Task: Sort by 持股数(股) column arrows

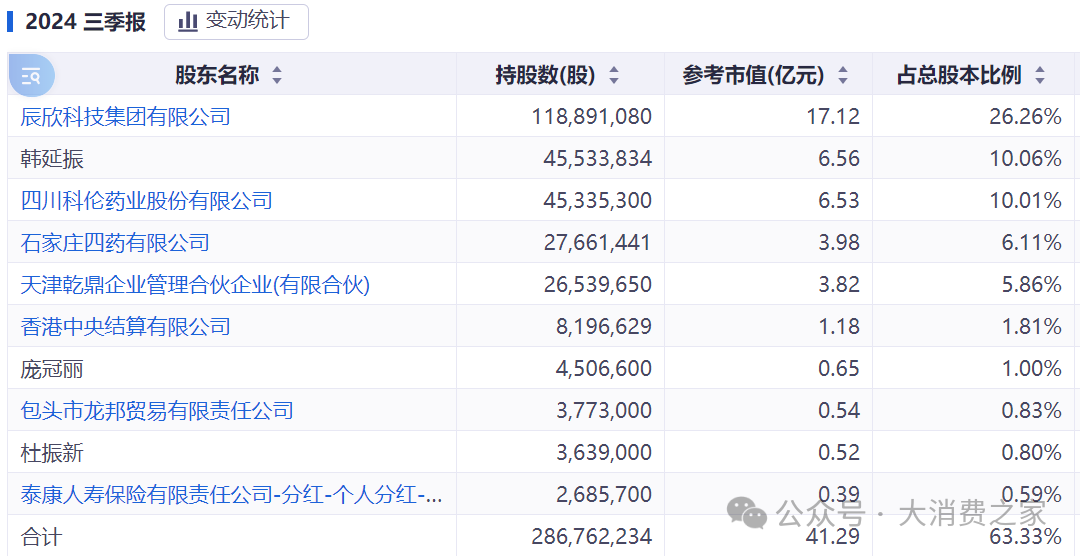Action: 614,76
